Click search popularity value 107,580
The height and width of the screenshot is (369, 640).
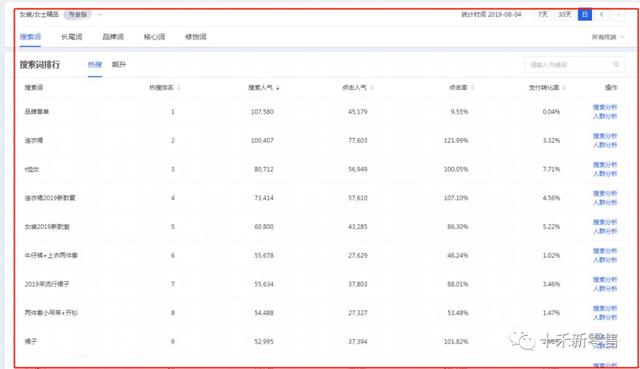(262, 112)
